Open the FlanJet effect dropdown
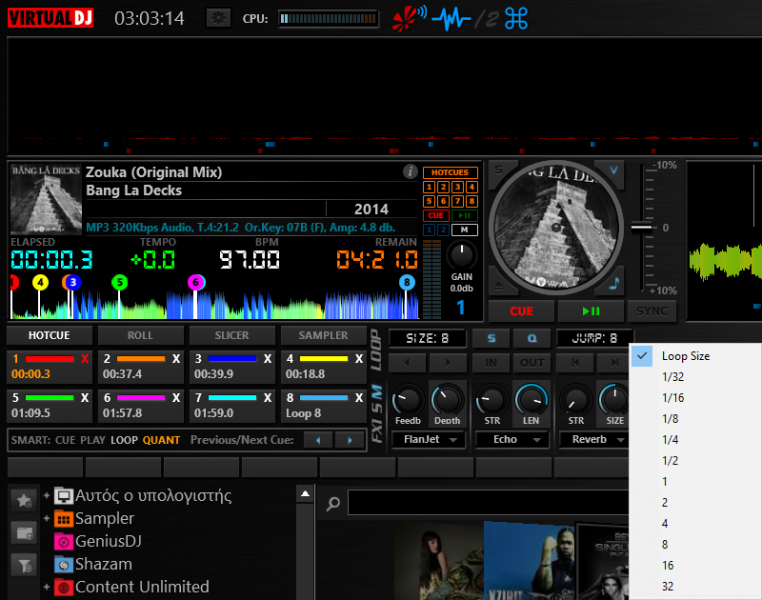Image resolution: width=762 pixels, height=600 pixels. pos(429,440)
